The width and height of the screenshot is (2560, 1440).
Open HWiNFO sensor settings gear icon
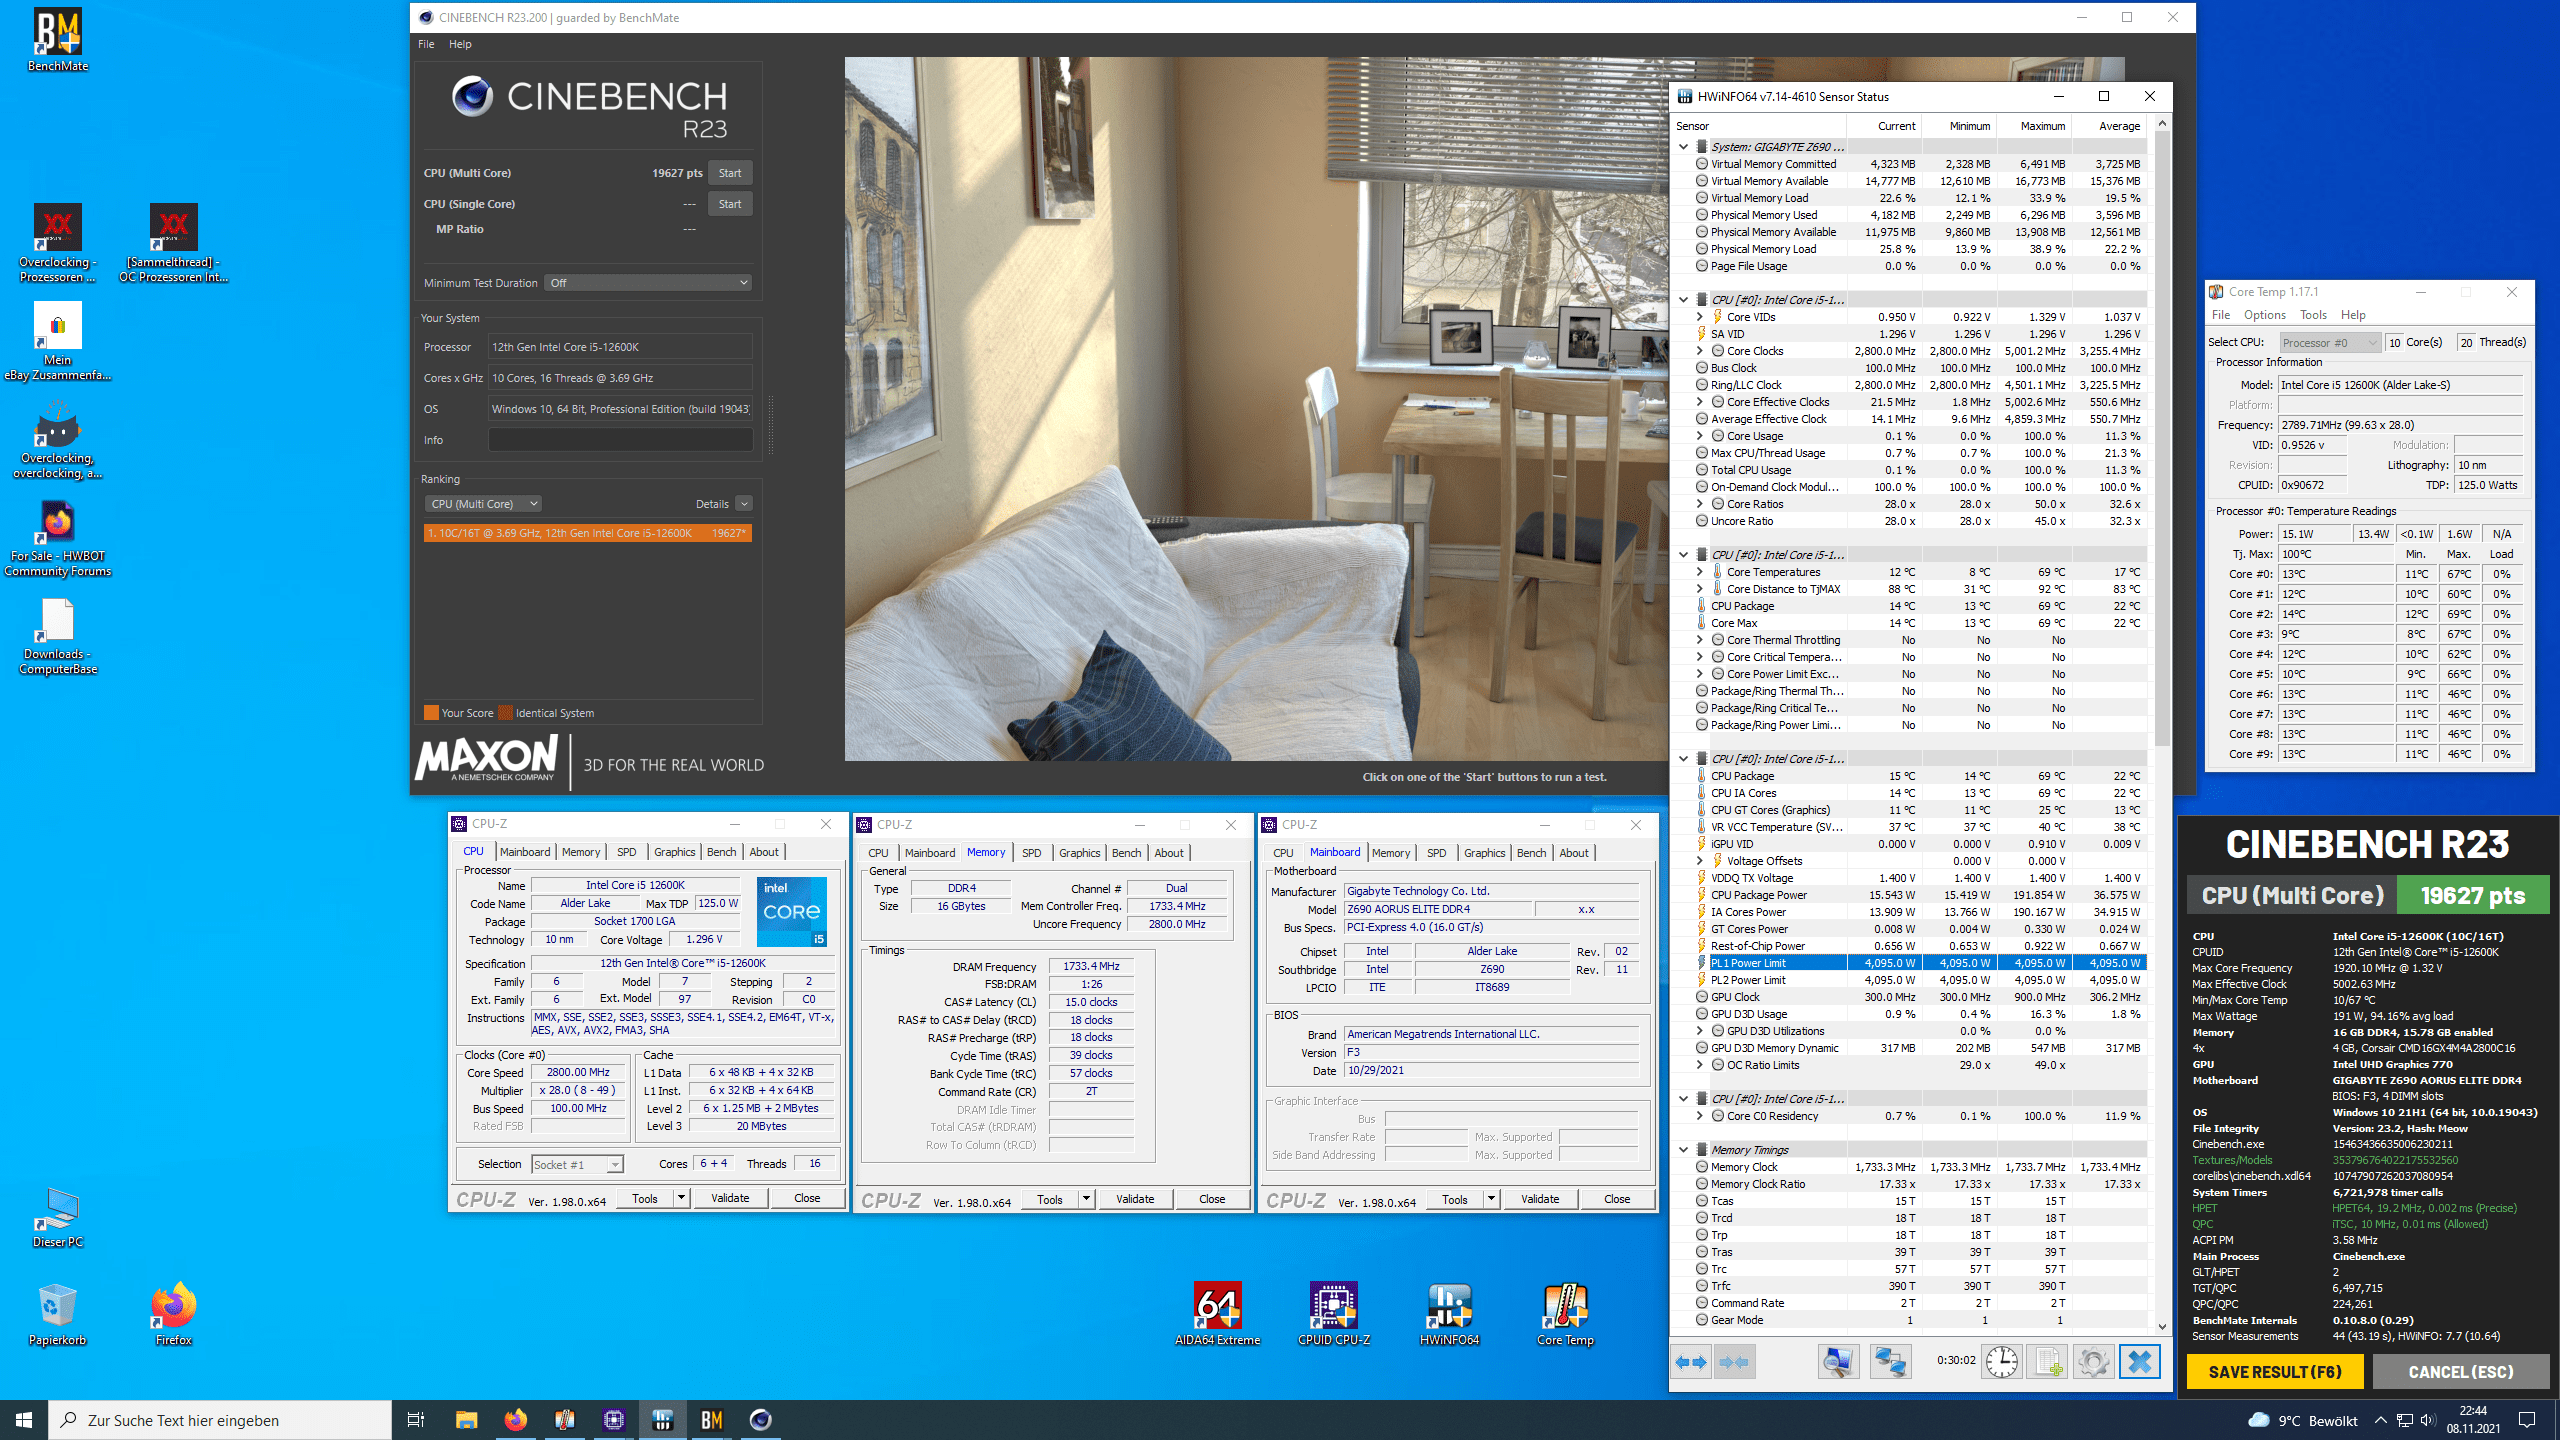(x=2093, y=1362)
